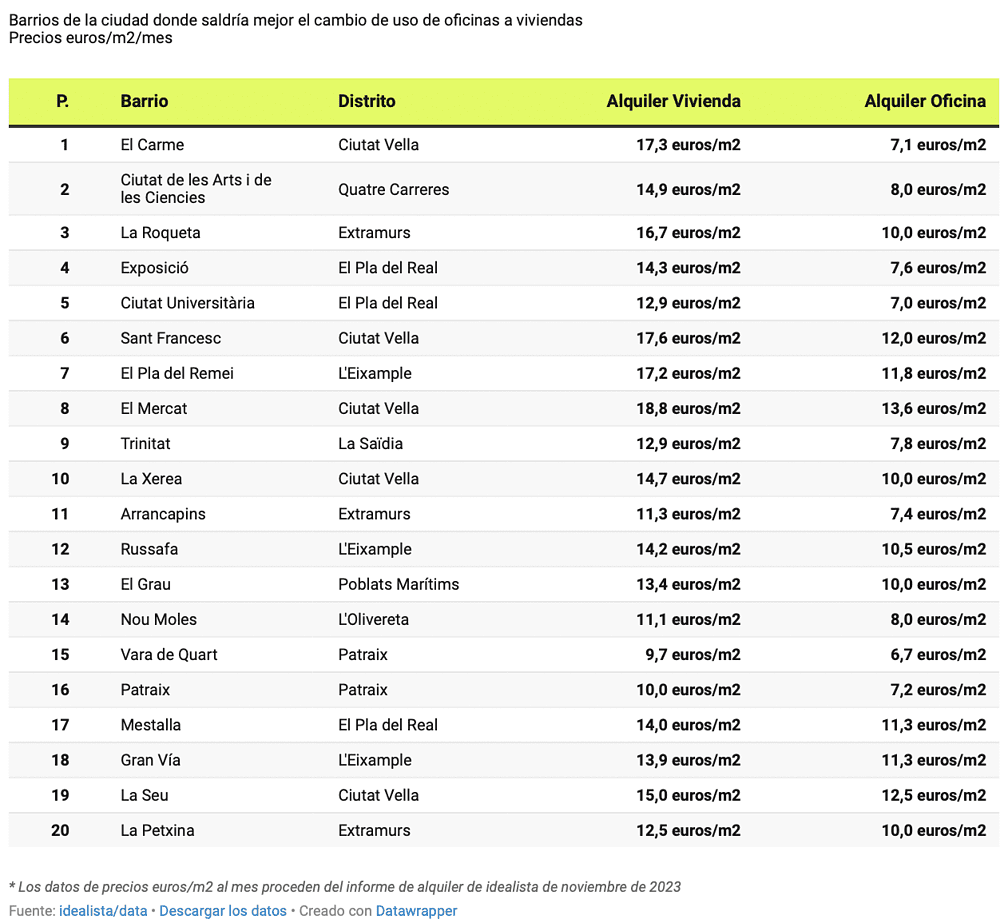Viewport: 1008px width, 919px height.
Task: Select the La Petxina neighborhood cell
Action: coord(157,830)
